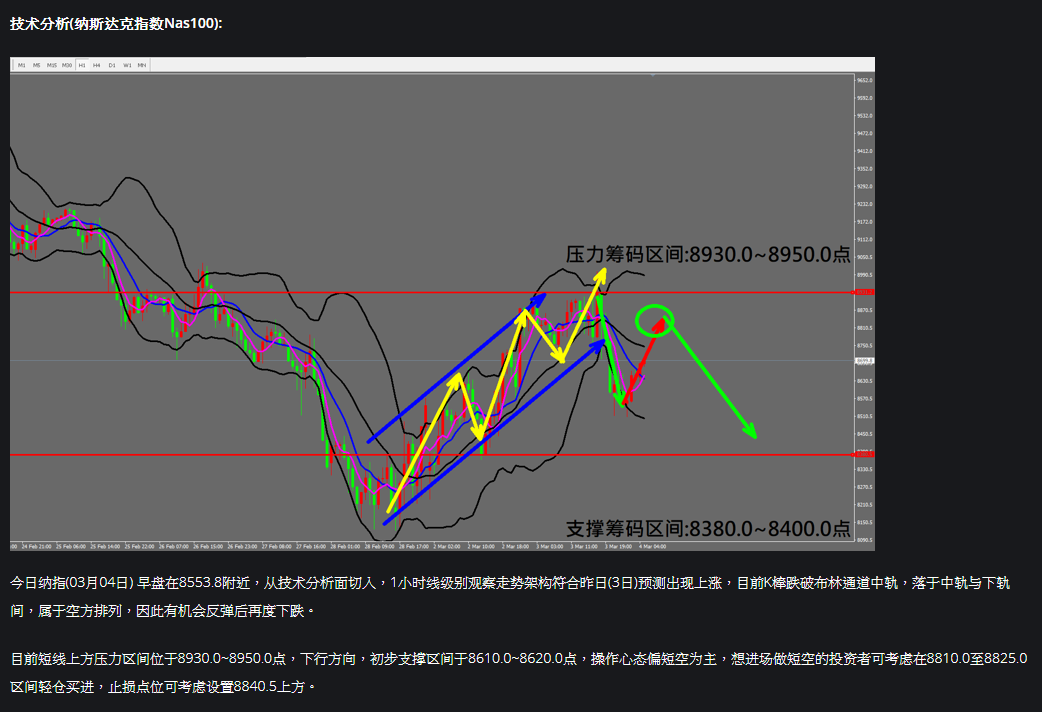This screenshot has height=712, width=1042.
Task: Click the 2 Mar 18:00 time axis label
Action: tap(516, 546)
